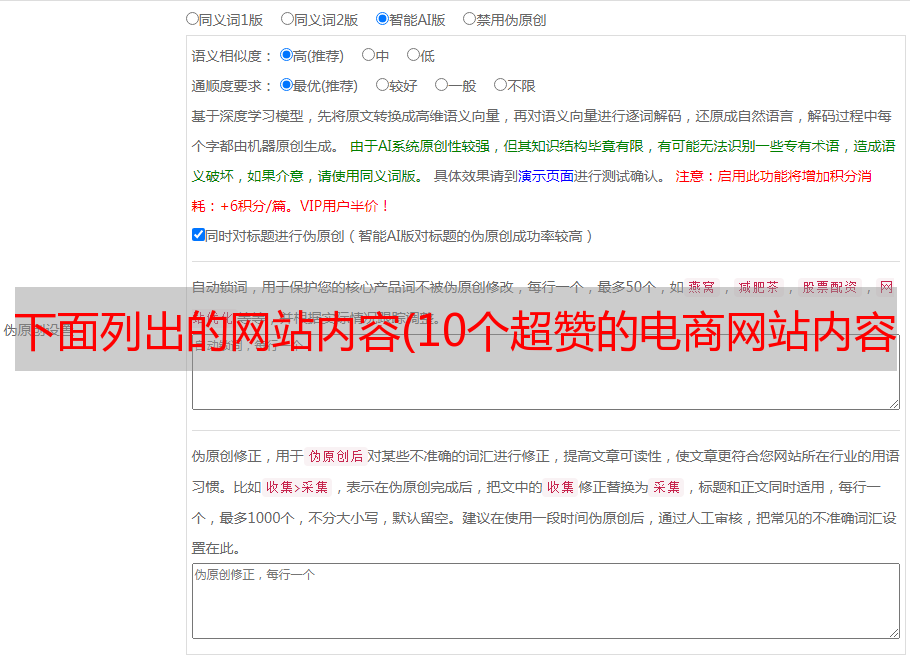
Task: Select 不限 for 通顺度要求
Action: (x=500, y=85)
